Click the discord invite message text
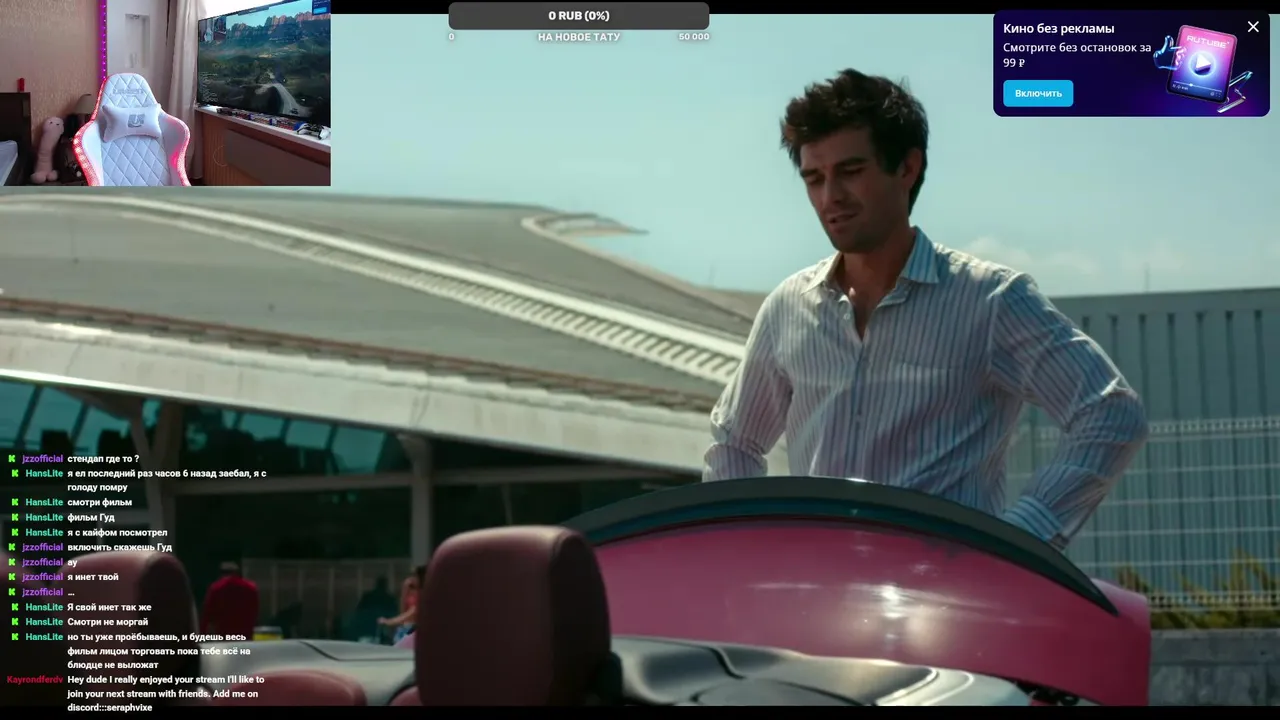1280x720 pixels. pyautogui.click(x=166, y=693)
